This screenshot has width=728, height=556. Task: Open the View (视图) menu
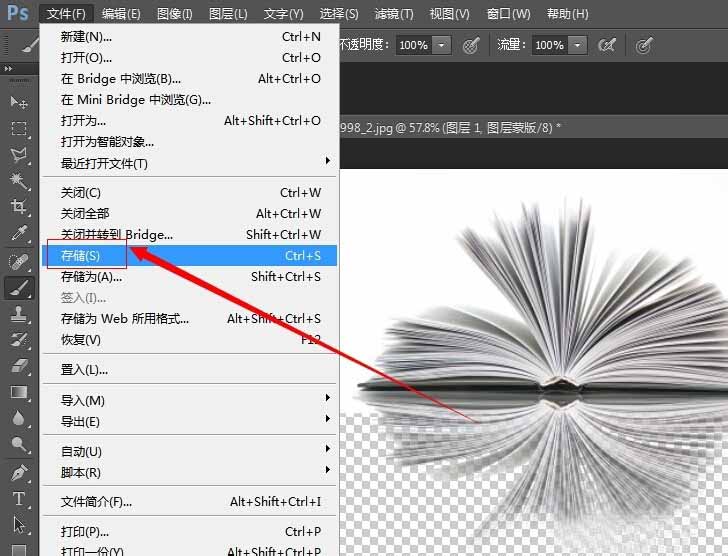(449, 13)
